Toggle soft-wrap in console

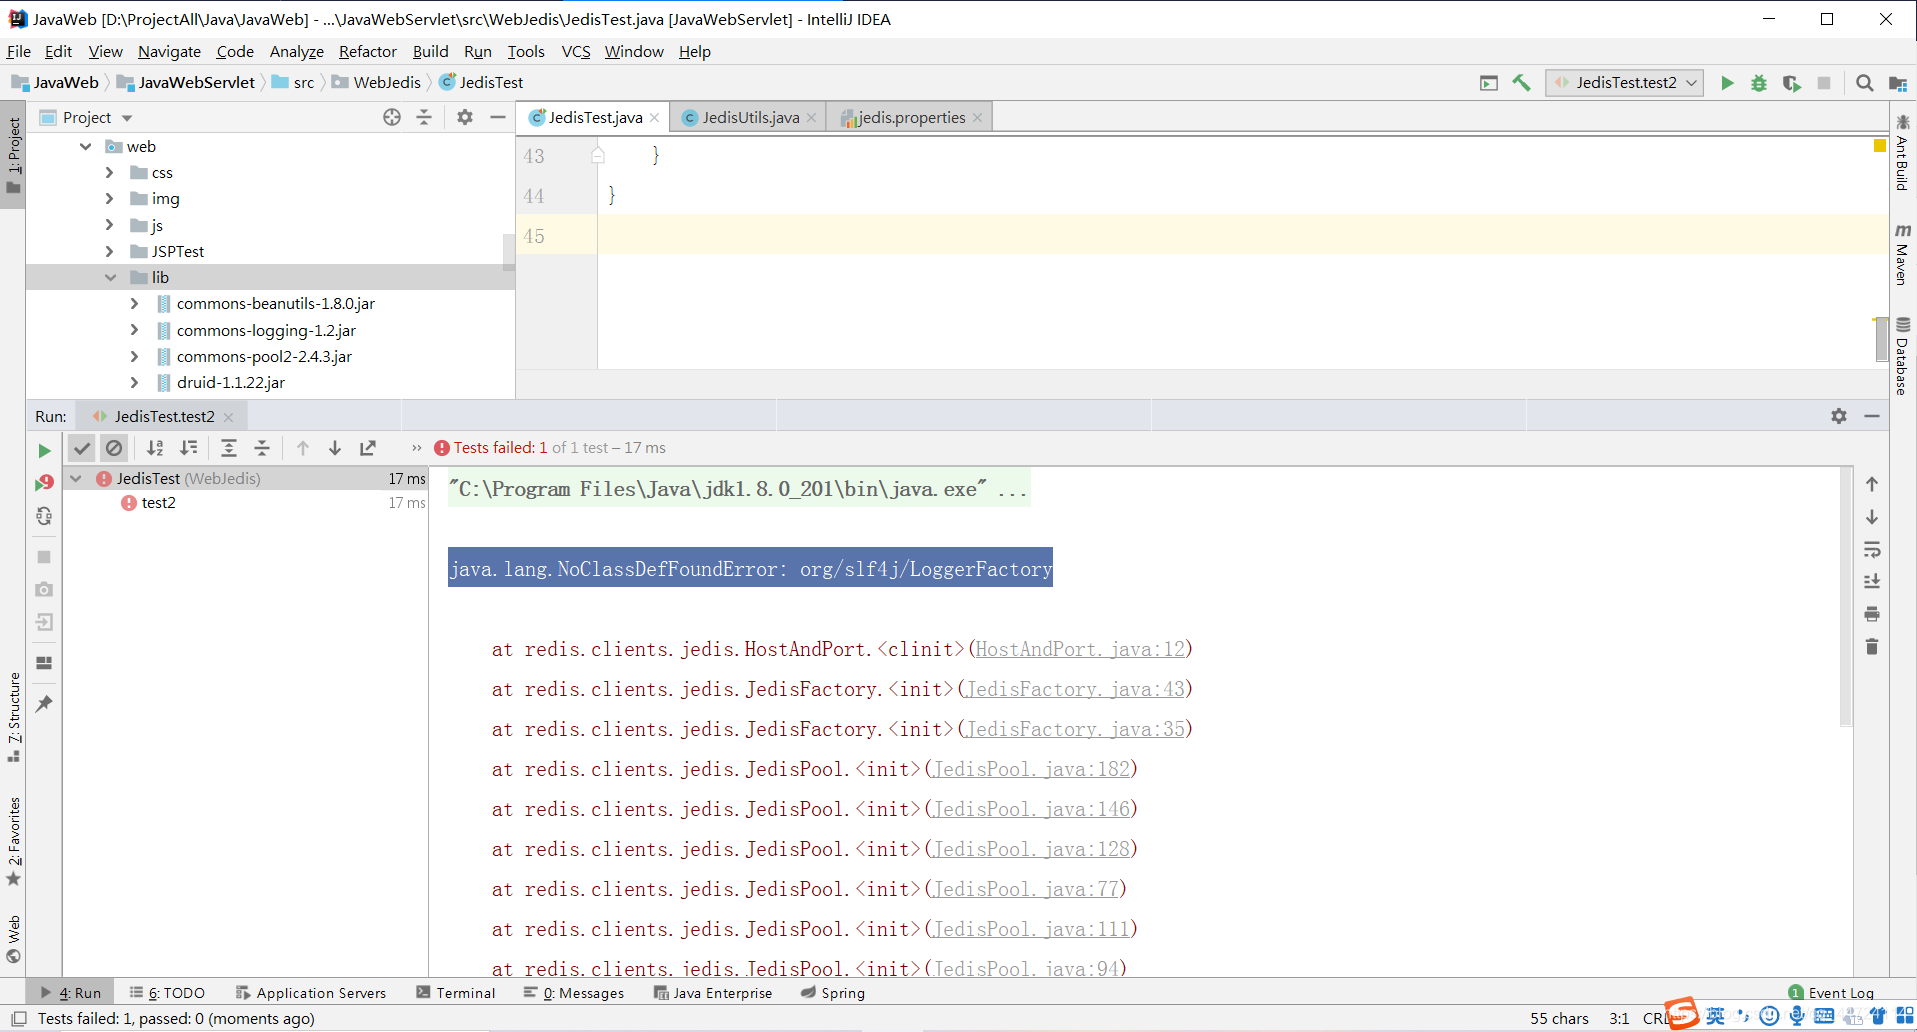[1872, 550]
